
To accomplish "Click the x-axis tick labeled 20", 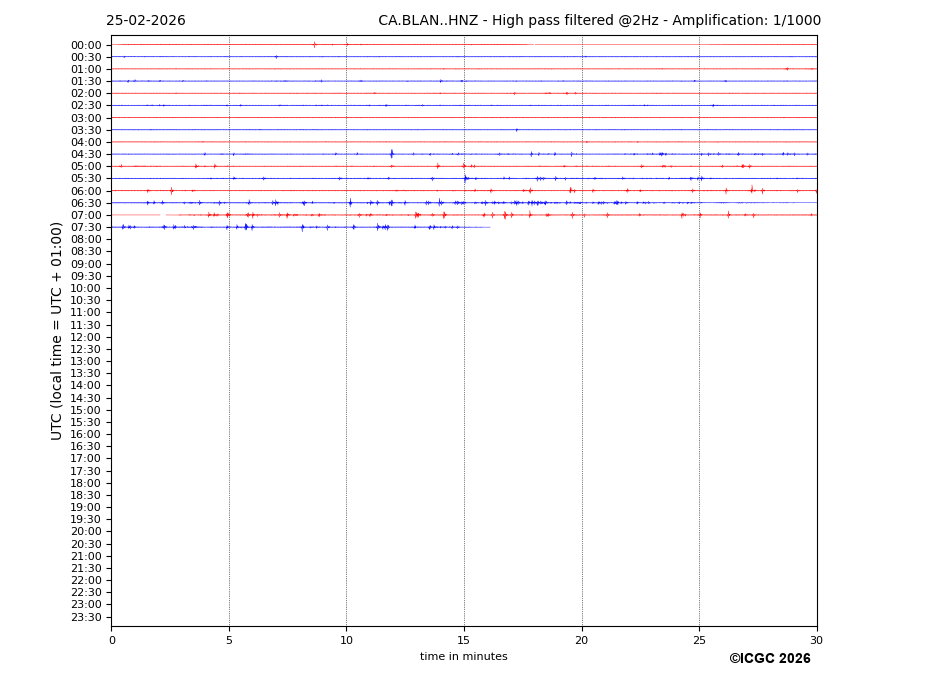I will (x=582, y=640).
